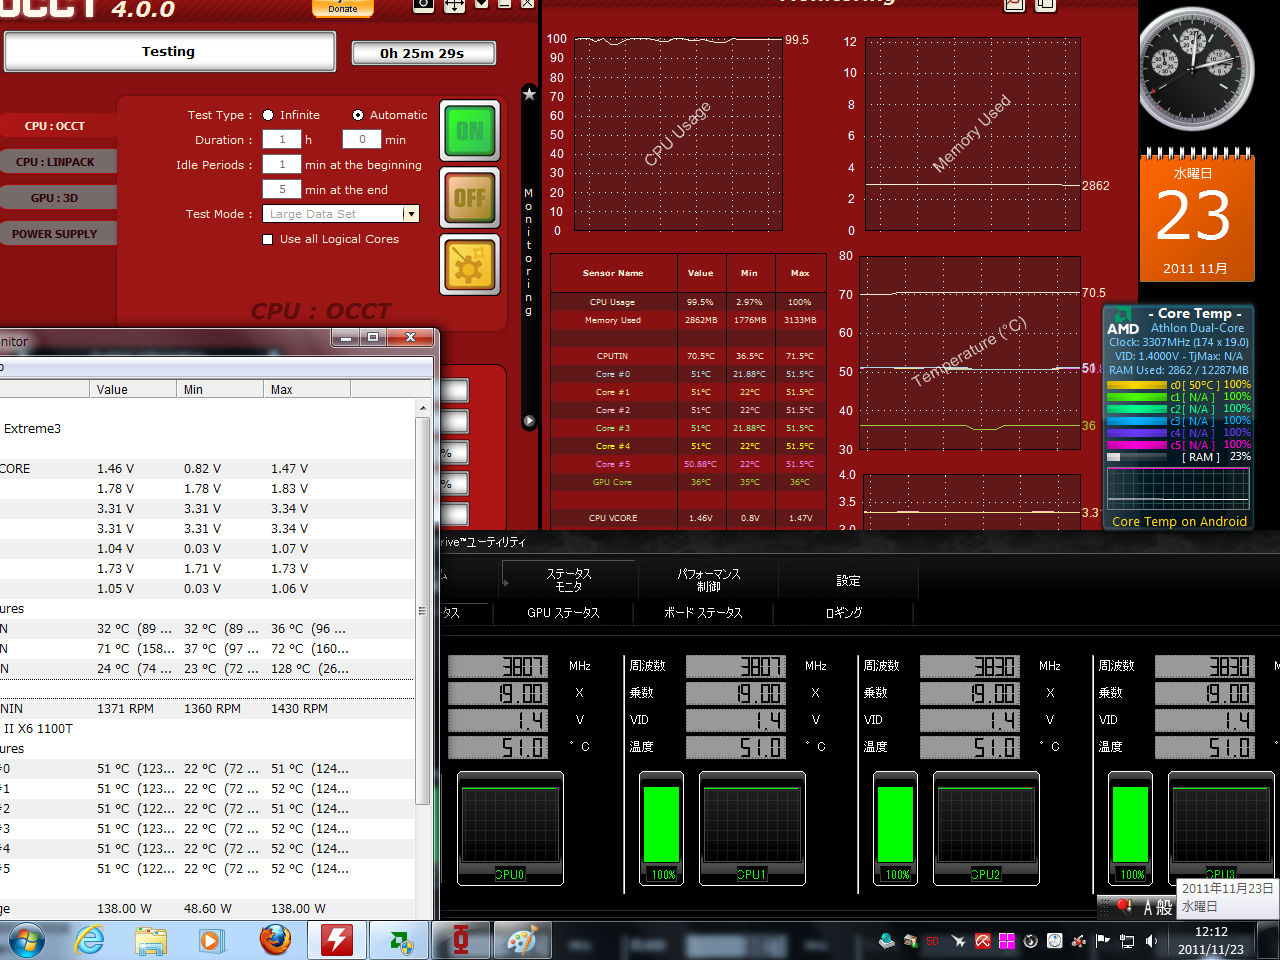Image resolution: width=1280 pixels, height=960 pixels.
Task: Click the red 50 temperature tray icon
Action: coord(933,942)
